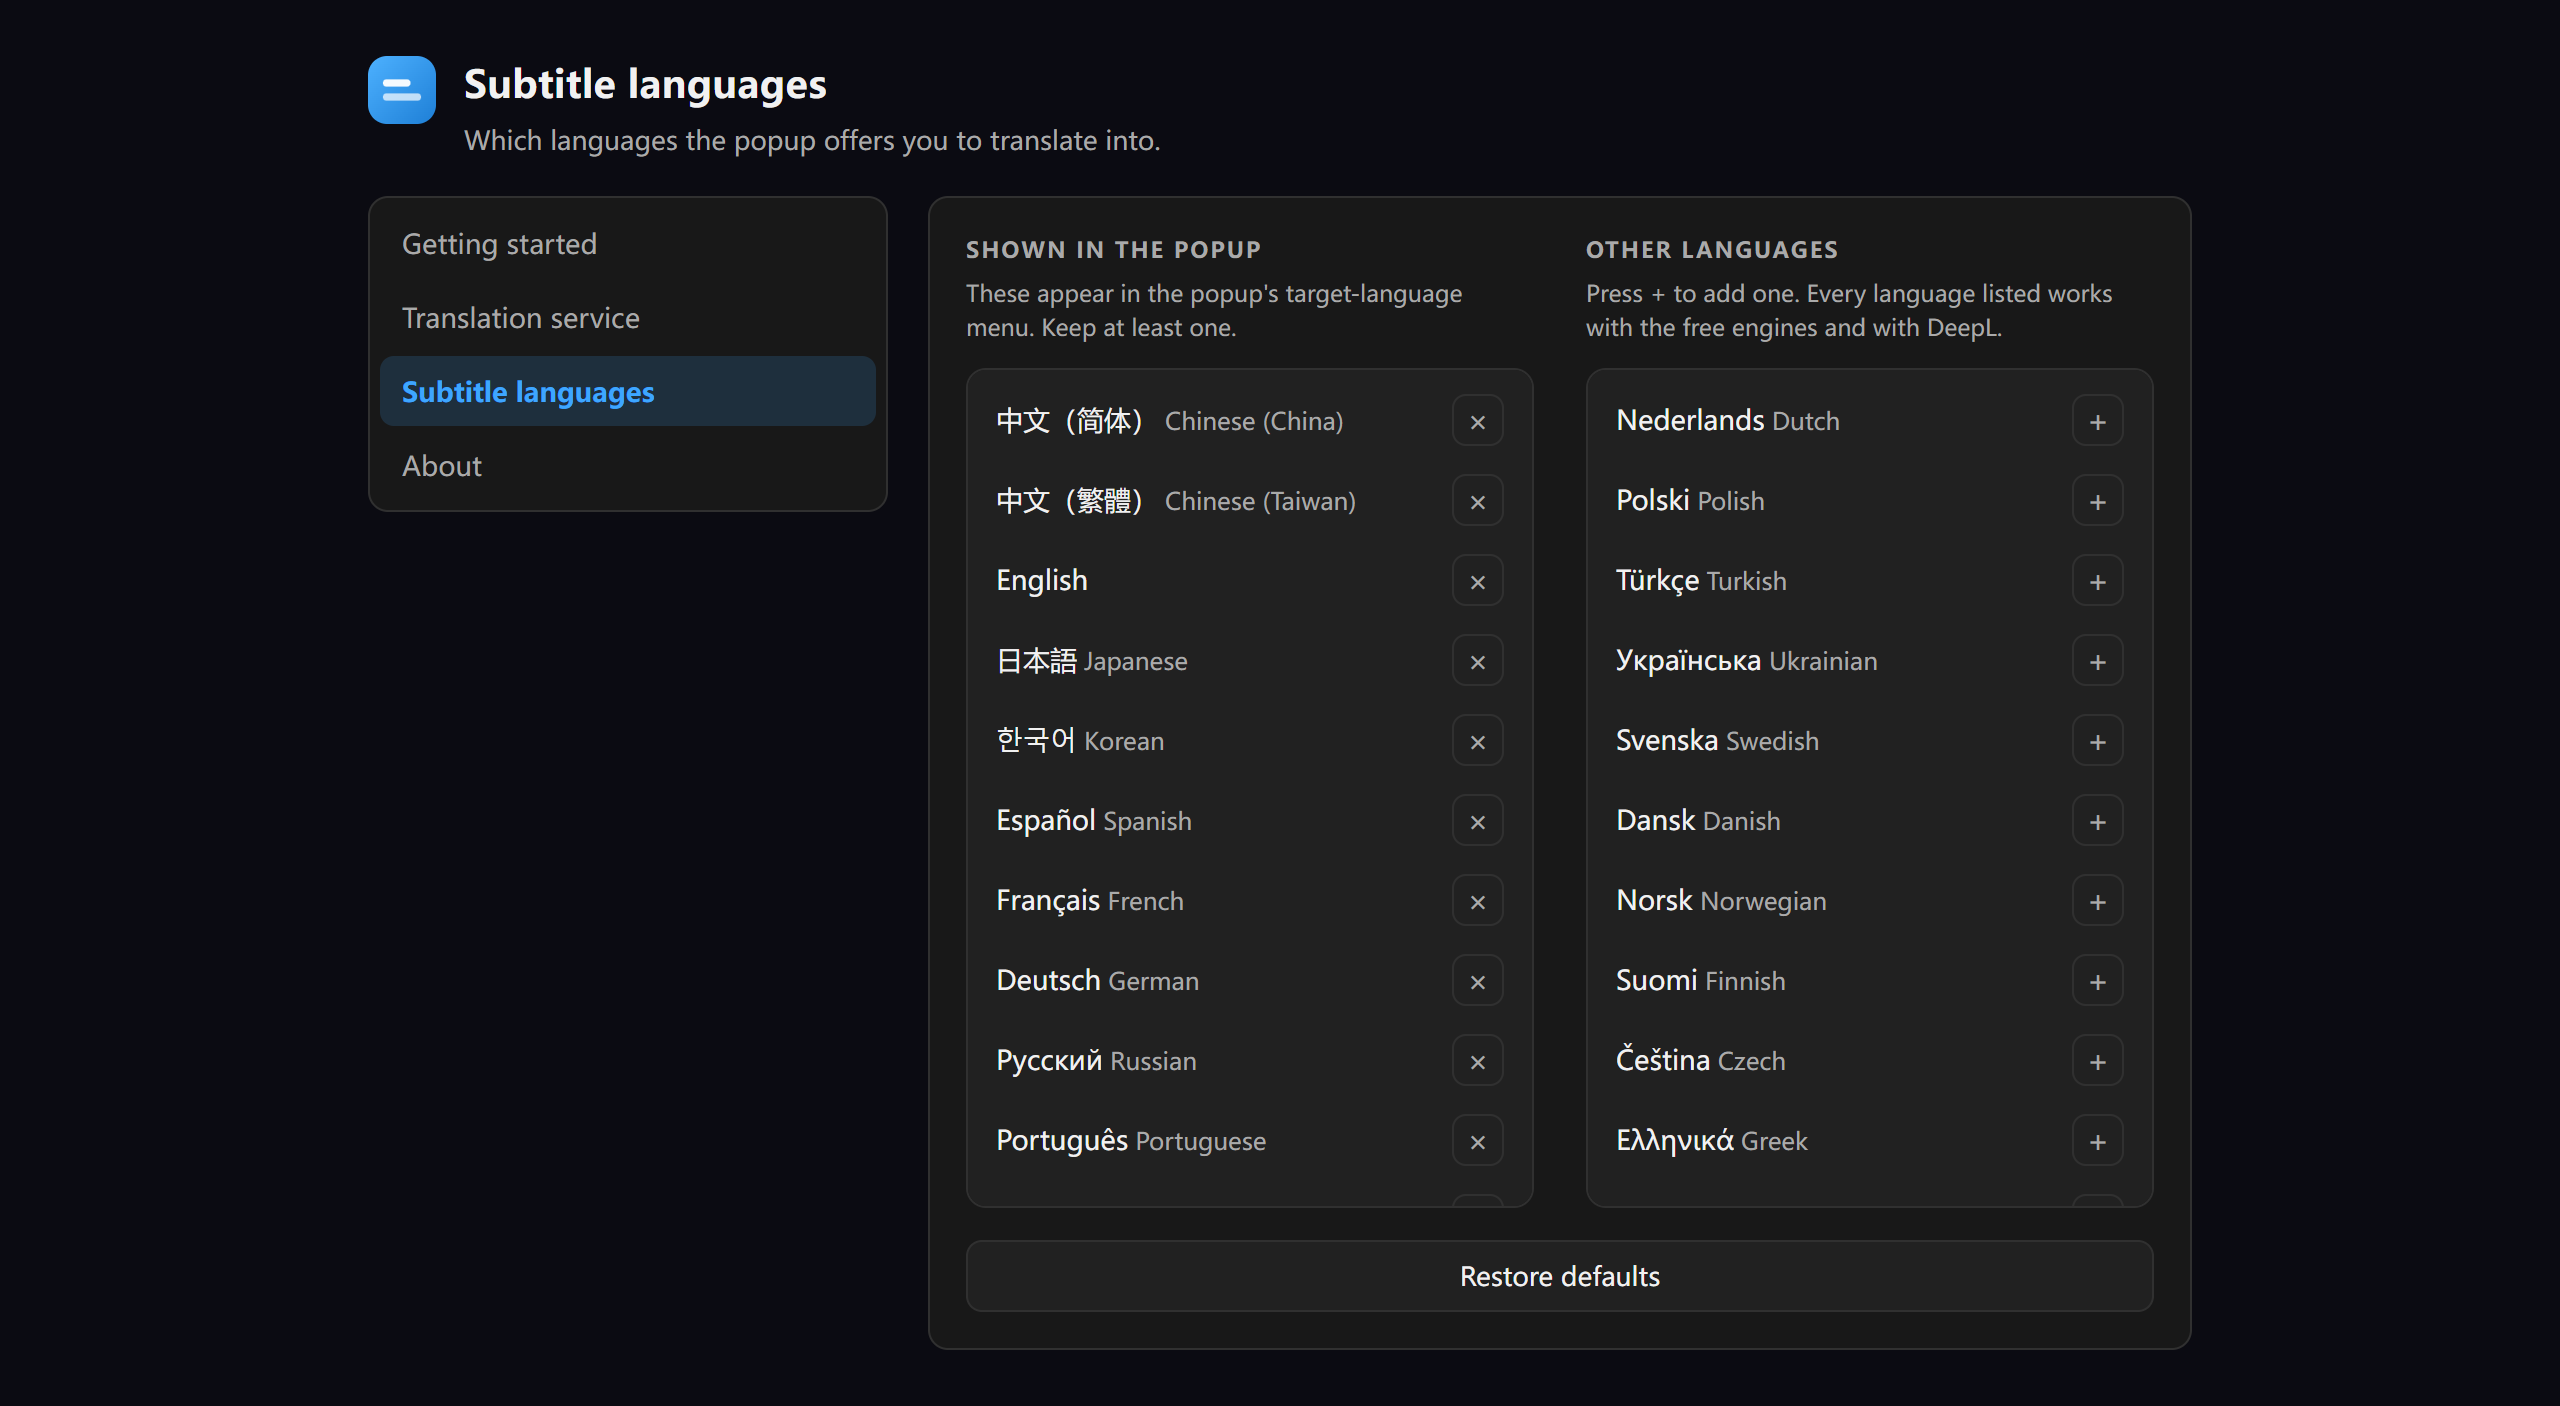Screen dimensions: 2560x1406
Task: Click the Español Spanish row label
Action: click(x=1093, y=821)
